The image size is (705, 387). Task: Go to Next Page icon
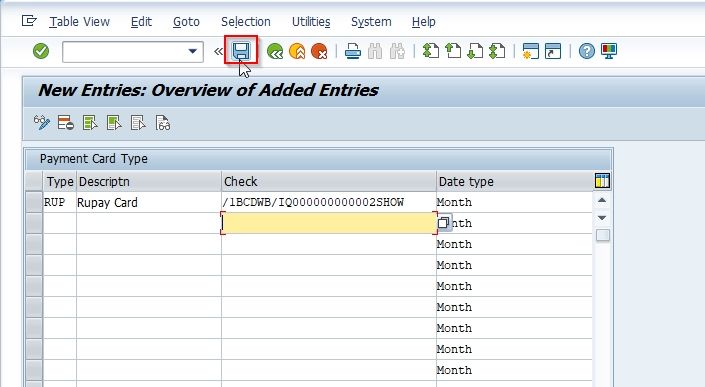475,51
